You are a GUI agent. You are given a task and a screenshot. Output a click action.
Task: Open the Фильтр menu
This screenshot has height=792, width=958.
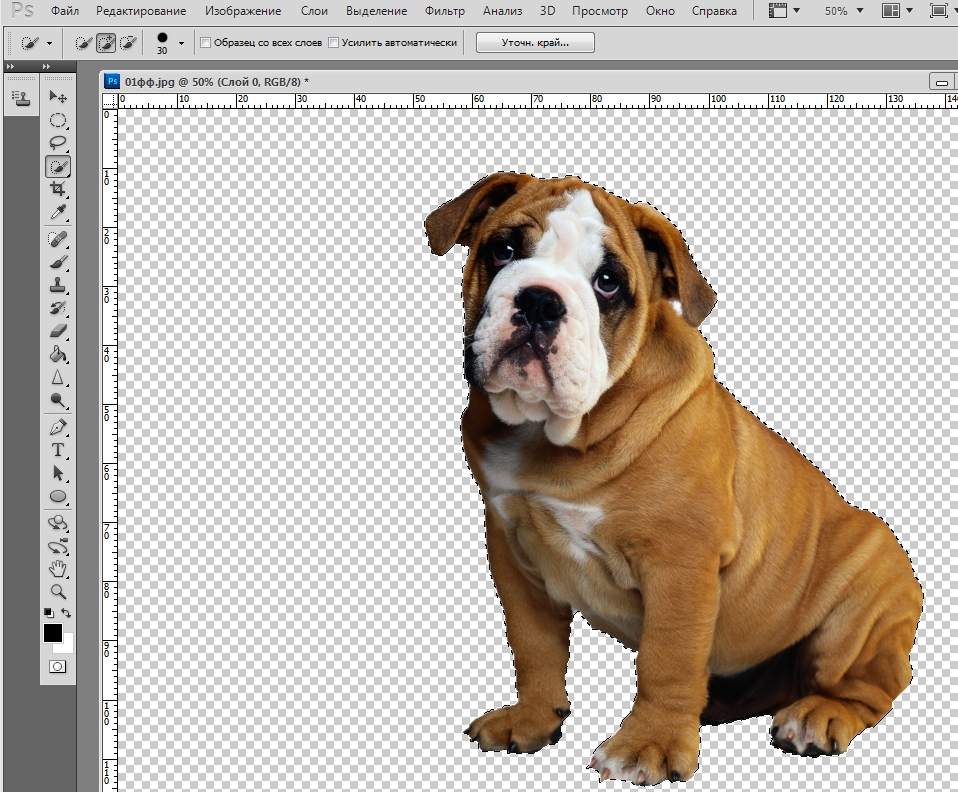[x=445, y=11]
